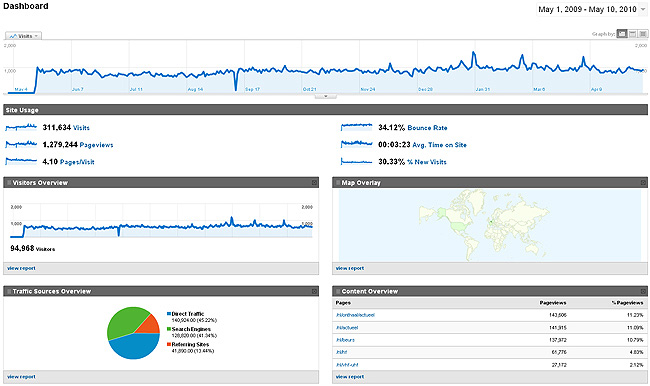Click the orange Referring Sites legend color square
This screenshot has height=386, width=650.
[169, 345]
